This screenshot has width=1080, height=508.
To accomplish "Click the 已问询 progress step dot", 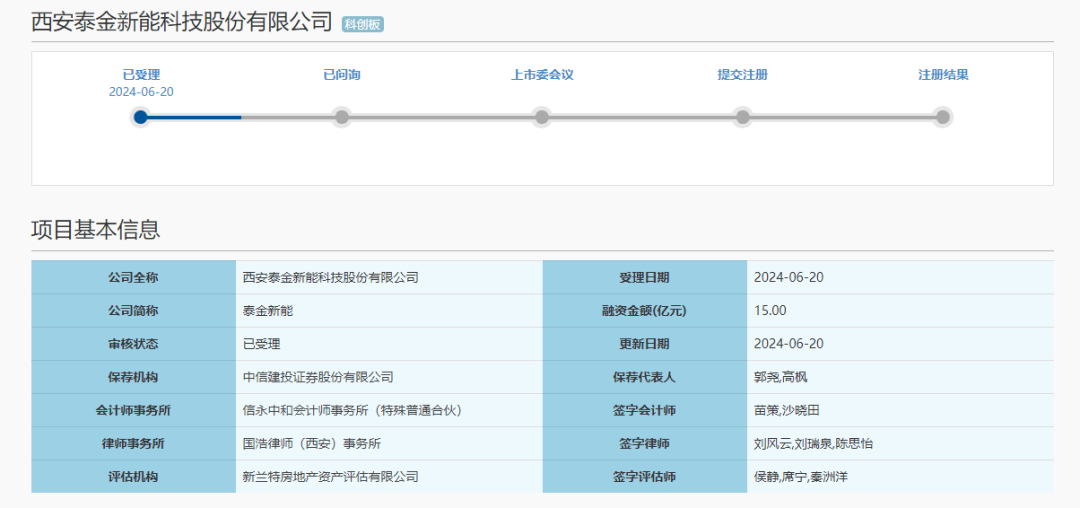I will [x=342, y=117].
